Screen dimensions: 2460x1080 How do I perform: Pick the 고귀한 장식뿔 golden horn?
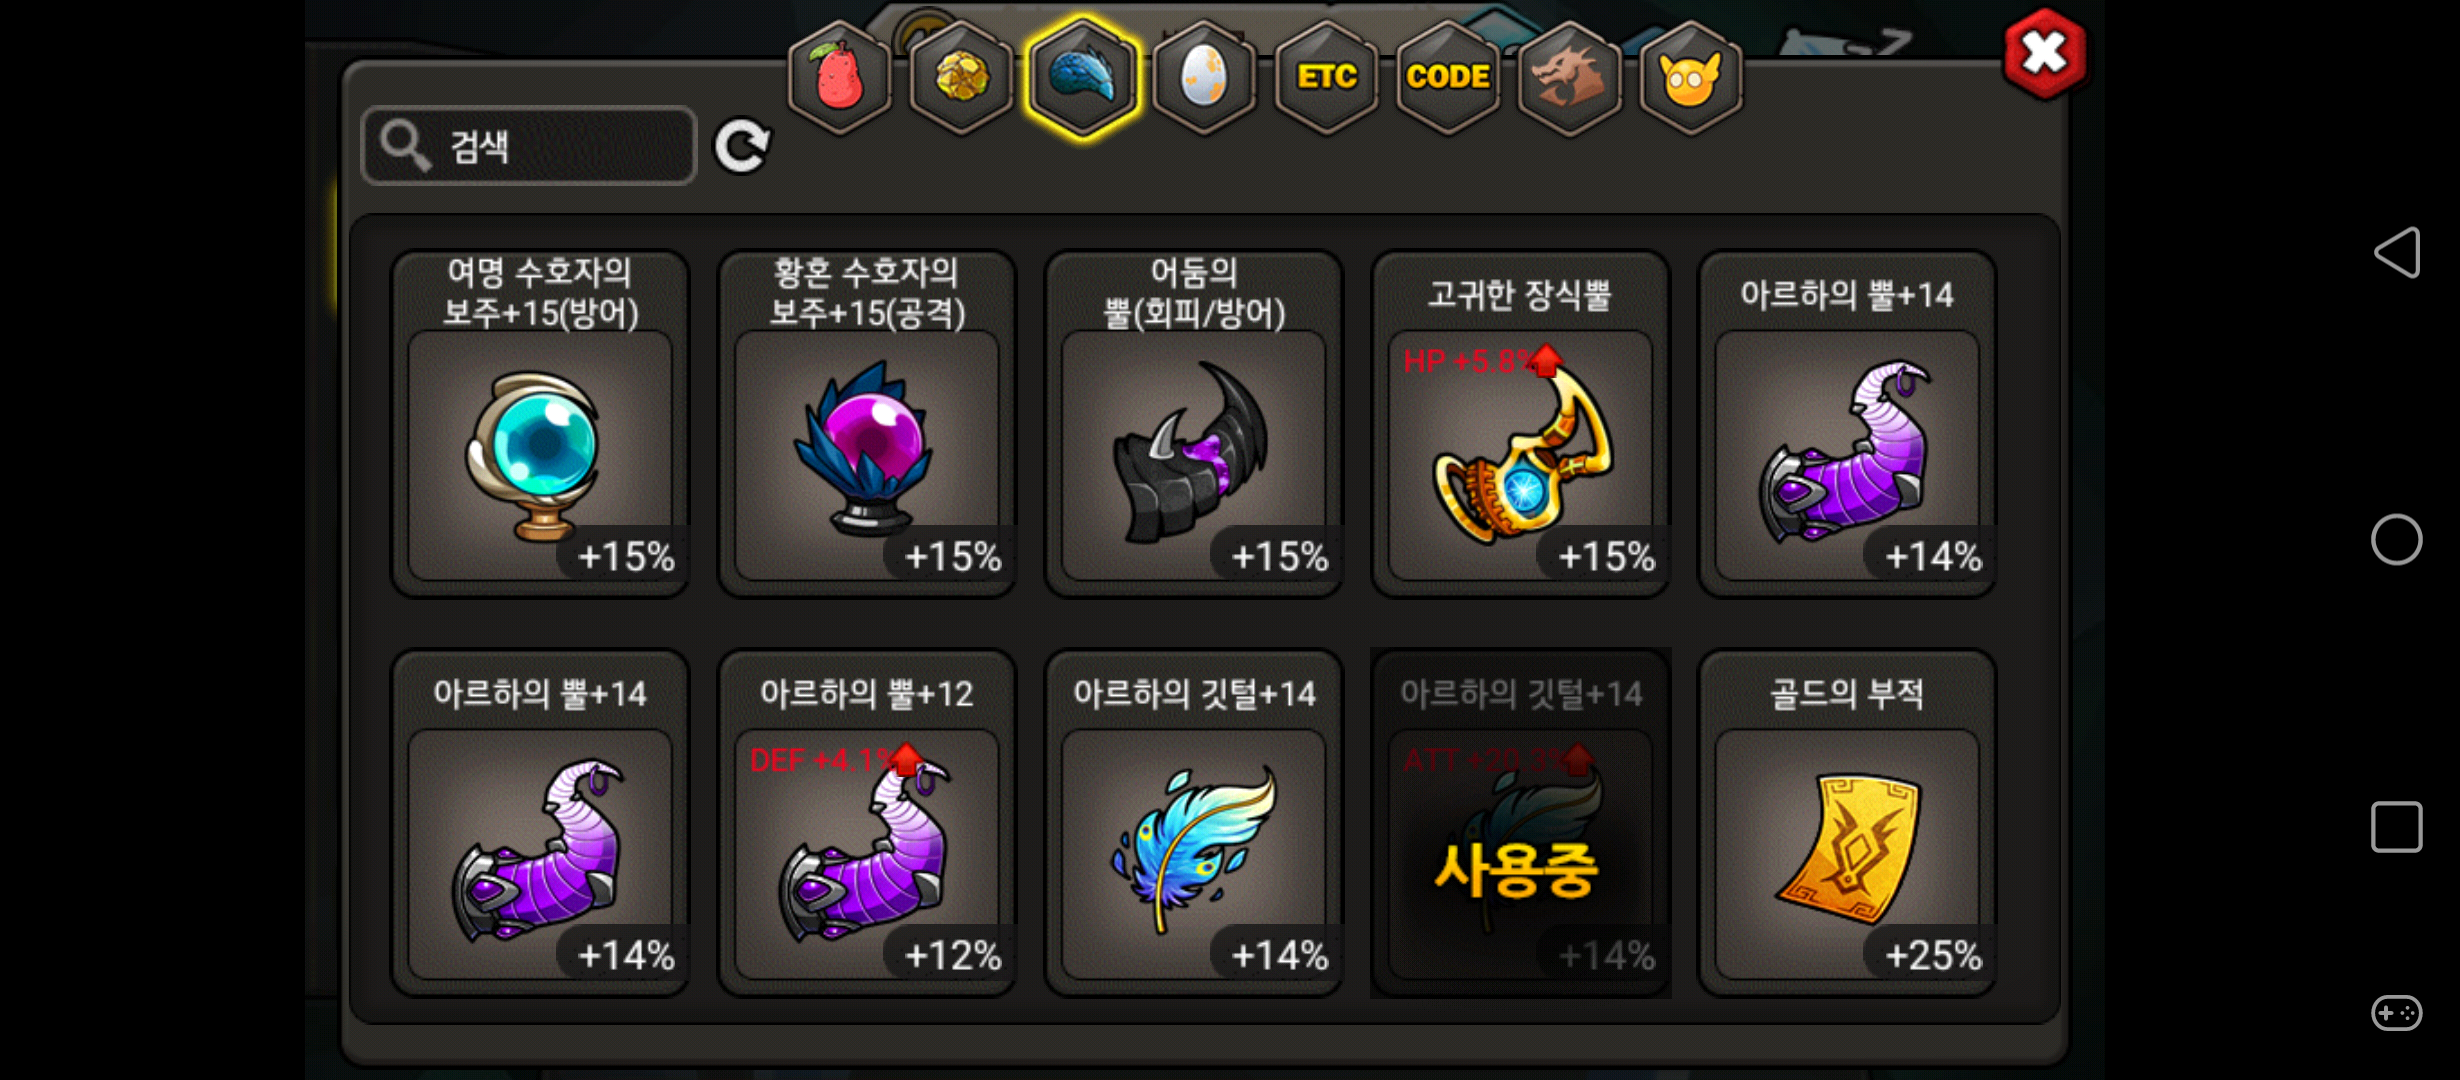(x=1520, y=424)
